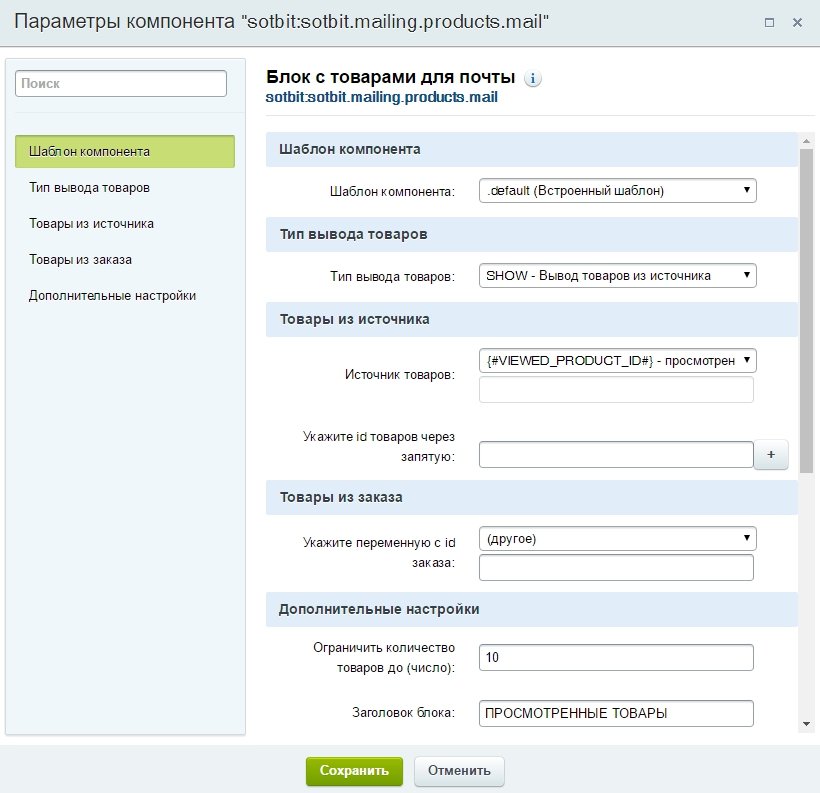Click the Блок с товарами для почты title
Viewport: 820px width, 793px height.
pos(391,77)
